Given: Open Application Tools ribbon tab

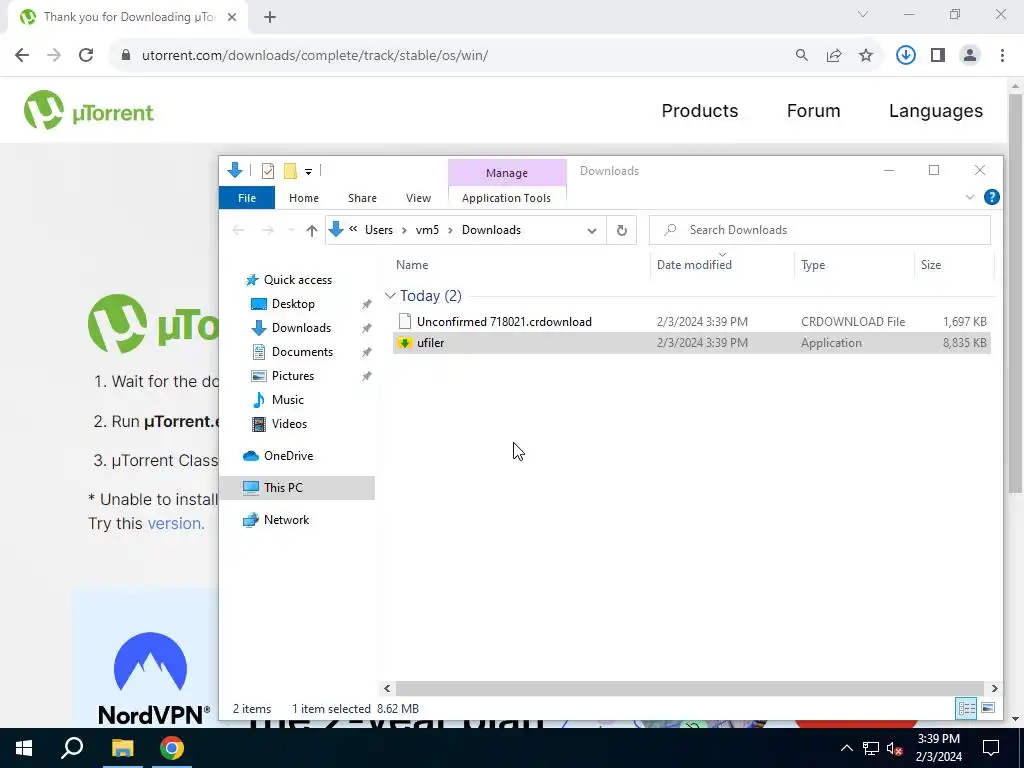Looking at the screenshot, I should pos(506,198).
